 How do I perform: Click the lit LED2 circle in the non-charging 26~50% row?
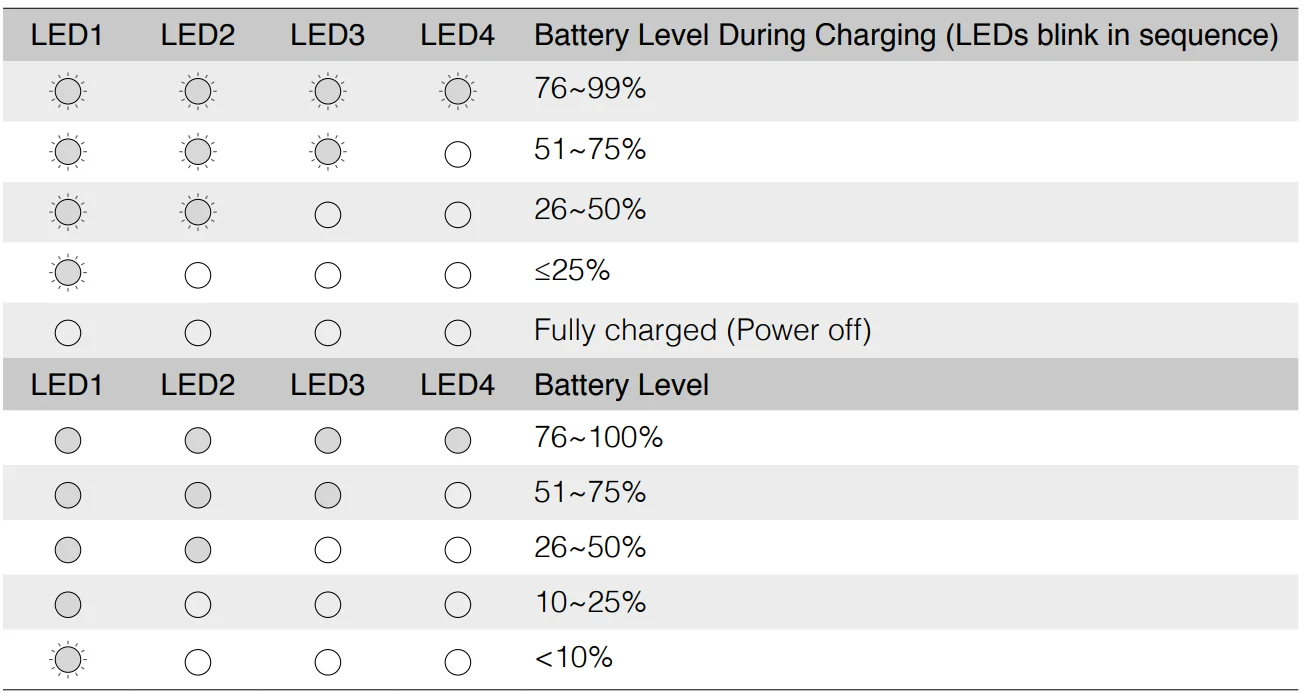click(x=197, y=550)
